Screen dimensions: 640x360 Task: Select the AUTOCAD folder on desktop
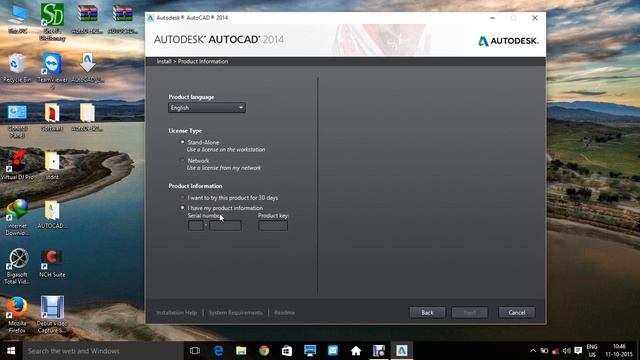[x=52, y=215]
